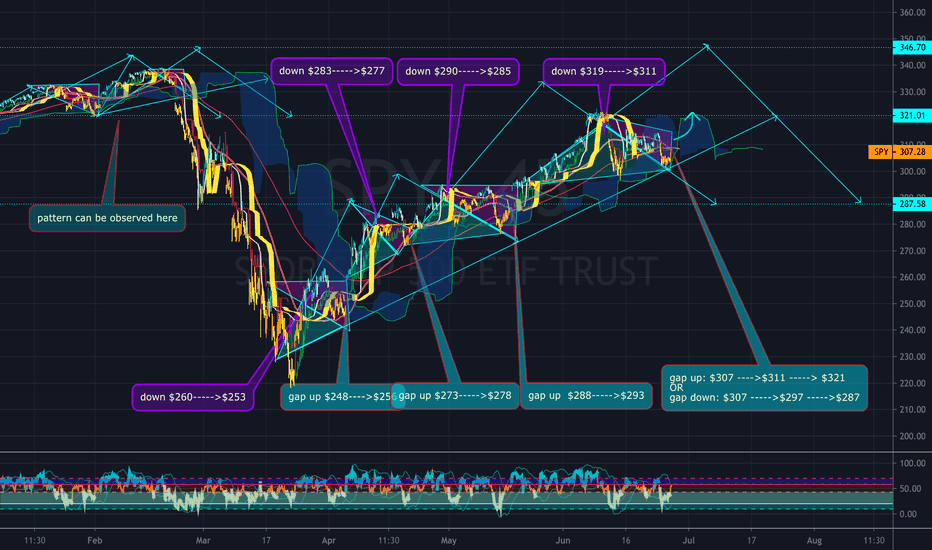Click 300.00 on the price axis
932x550 pixels.
pos(912,172)
